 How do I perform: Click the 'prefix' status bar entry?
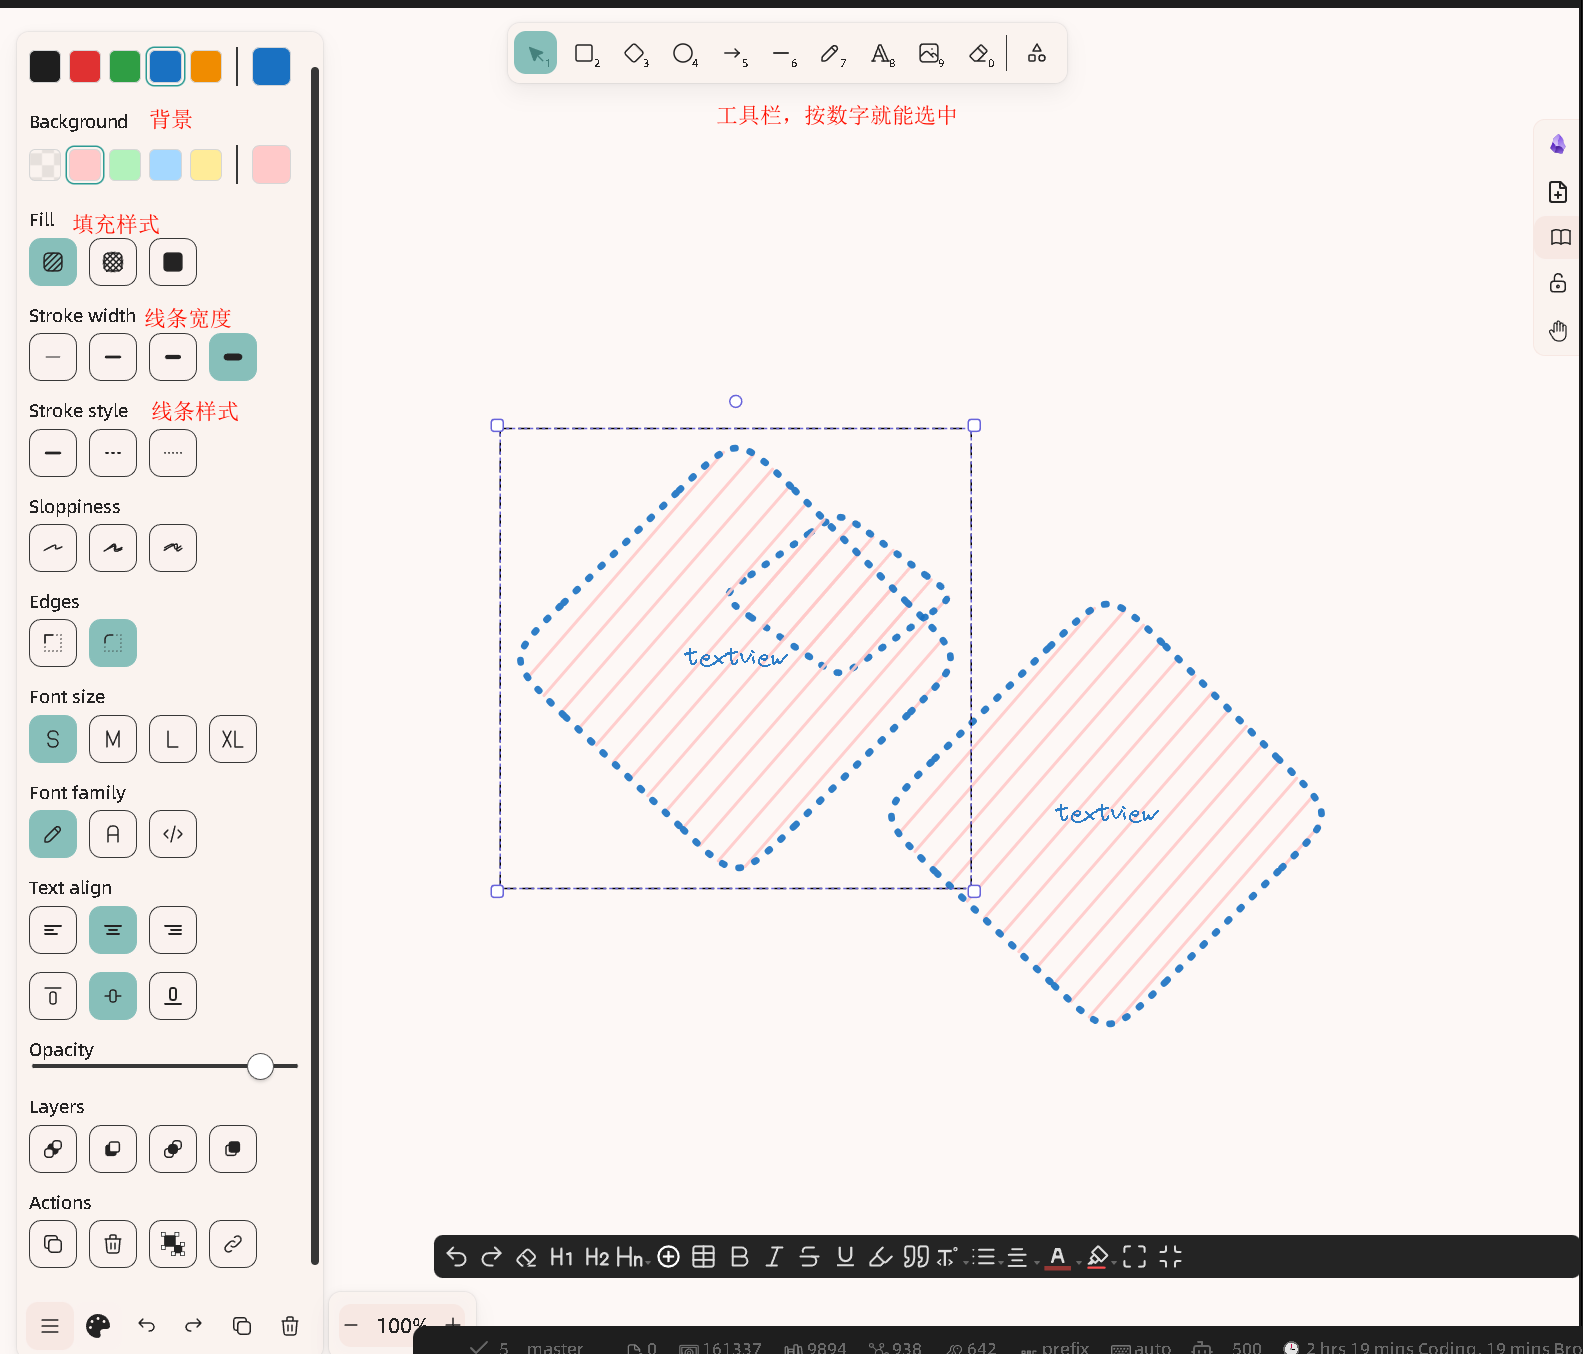1065,1347
